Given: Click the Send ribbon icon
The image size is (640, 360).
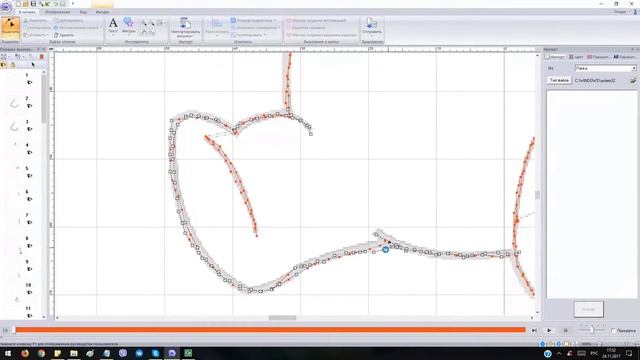Looking at the screenshot, I should point(371,24).
